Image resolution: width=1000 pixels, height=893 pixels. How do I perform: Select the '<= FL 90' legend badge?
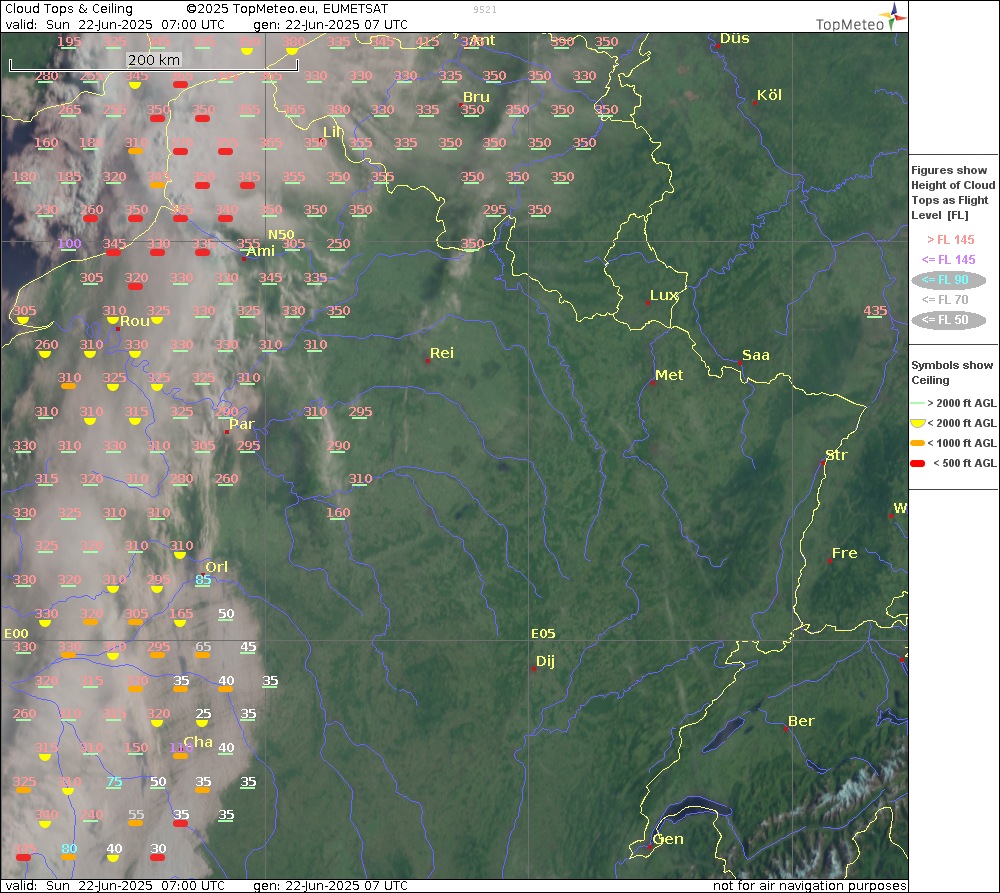click(948, 279)
